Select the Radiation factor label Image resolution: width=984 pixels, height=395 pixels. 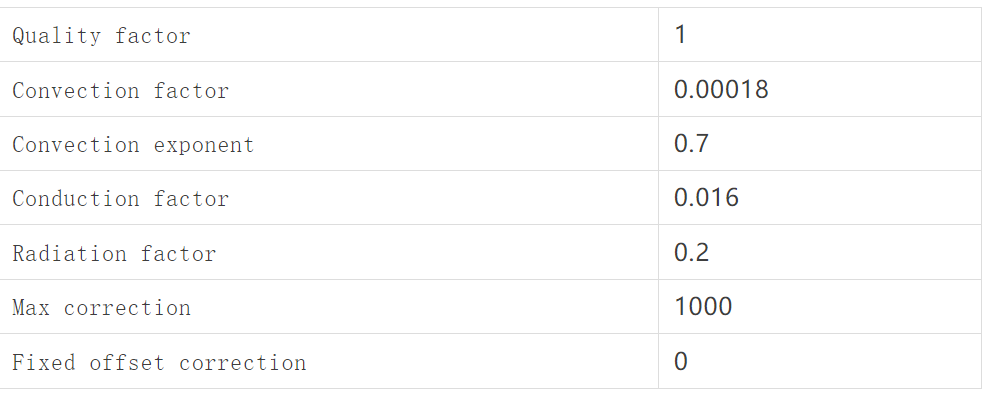tap(114, 254)
